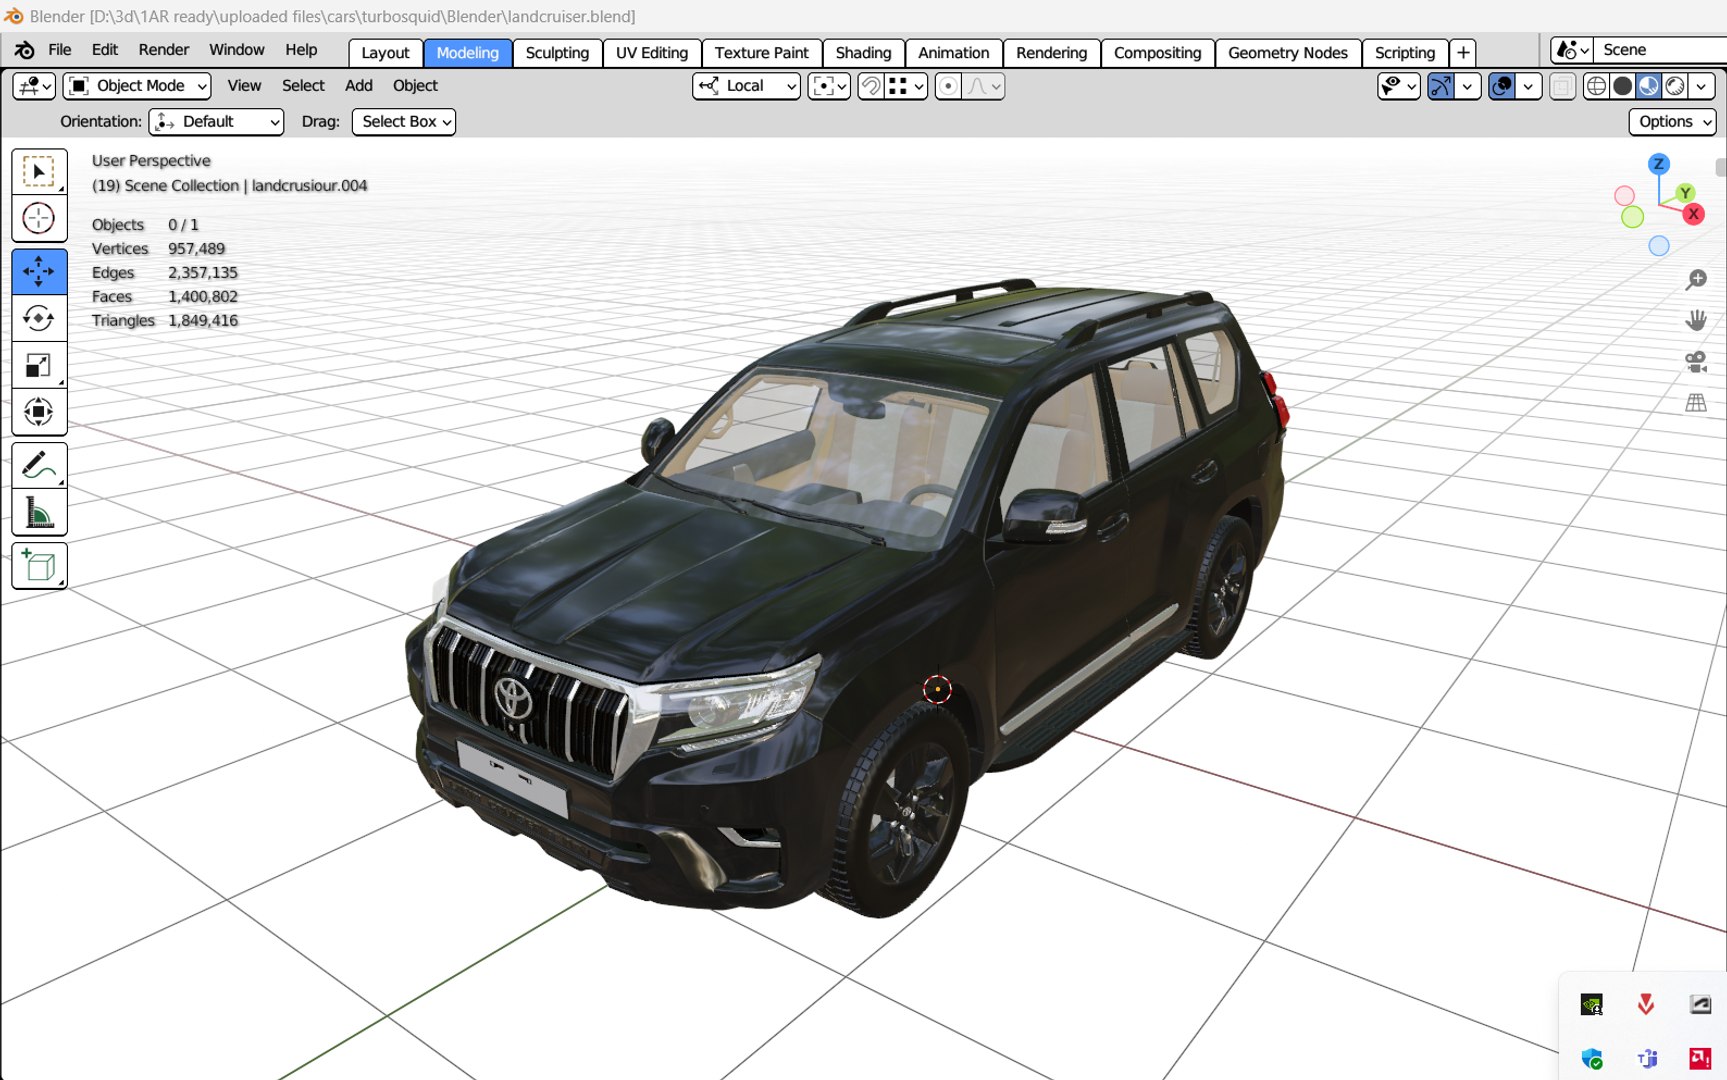
Task: Click the Blender logo menu icon
Action: (25, 50)
